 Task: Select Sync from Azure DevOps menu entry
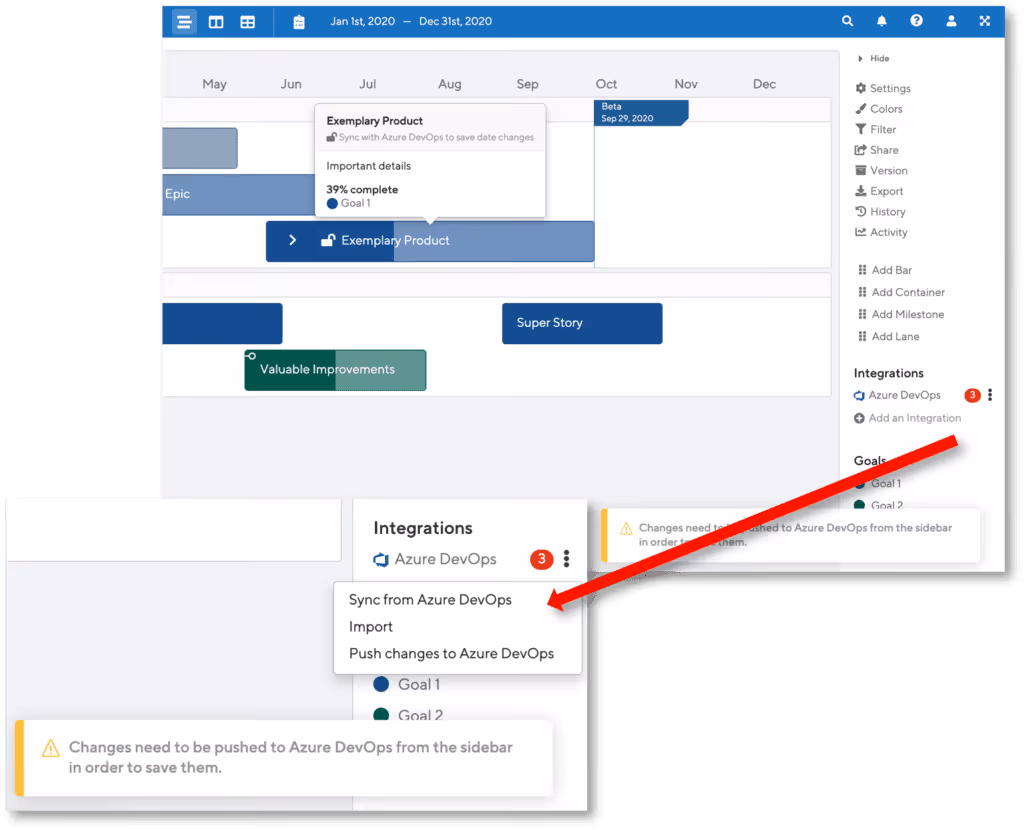(430, 599)
